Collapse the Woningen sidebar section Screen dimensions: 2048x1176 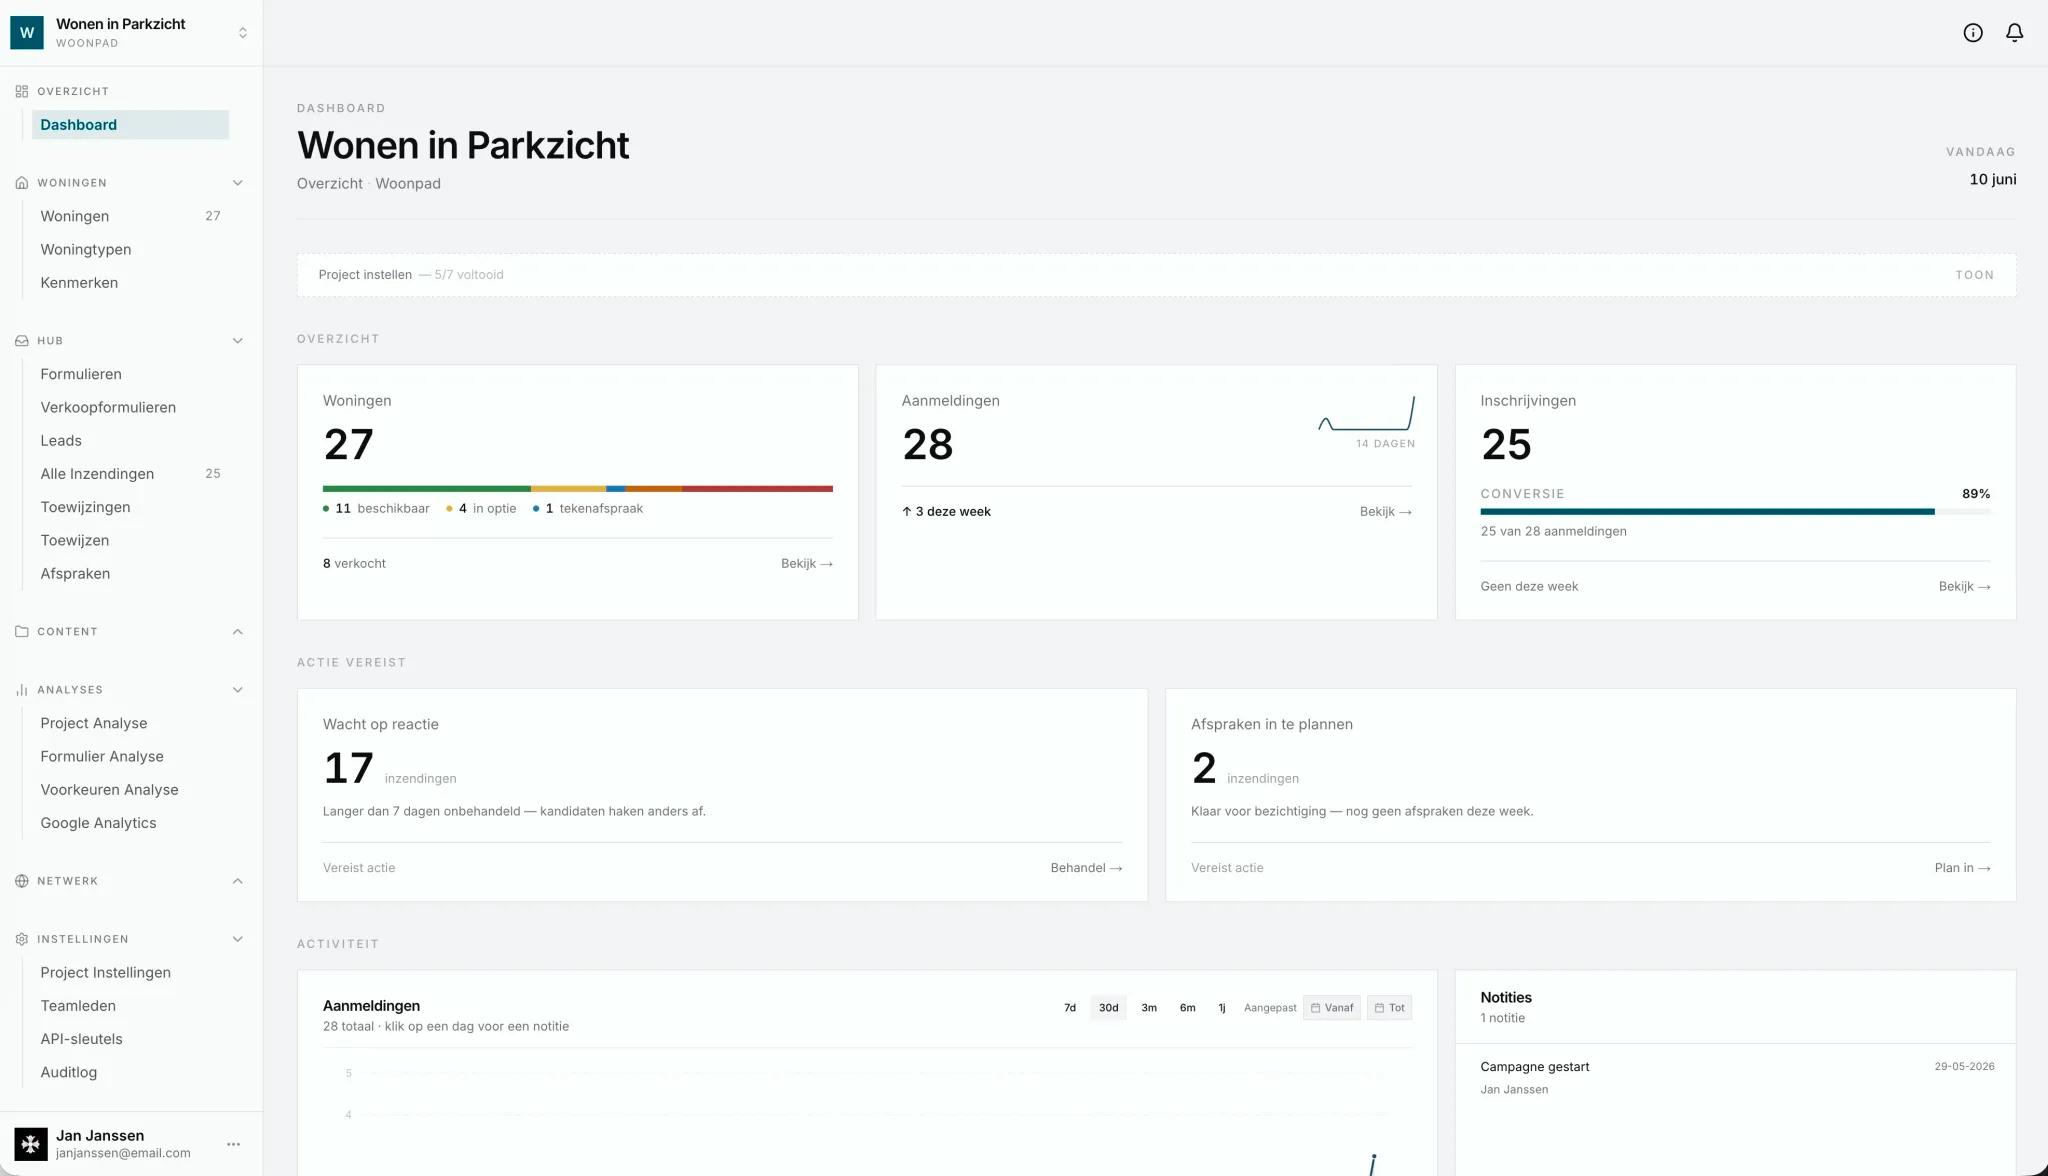click(238, 183)
